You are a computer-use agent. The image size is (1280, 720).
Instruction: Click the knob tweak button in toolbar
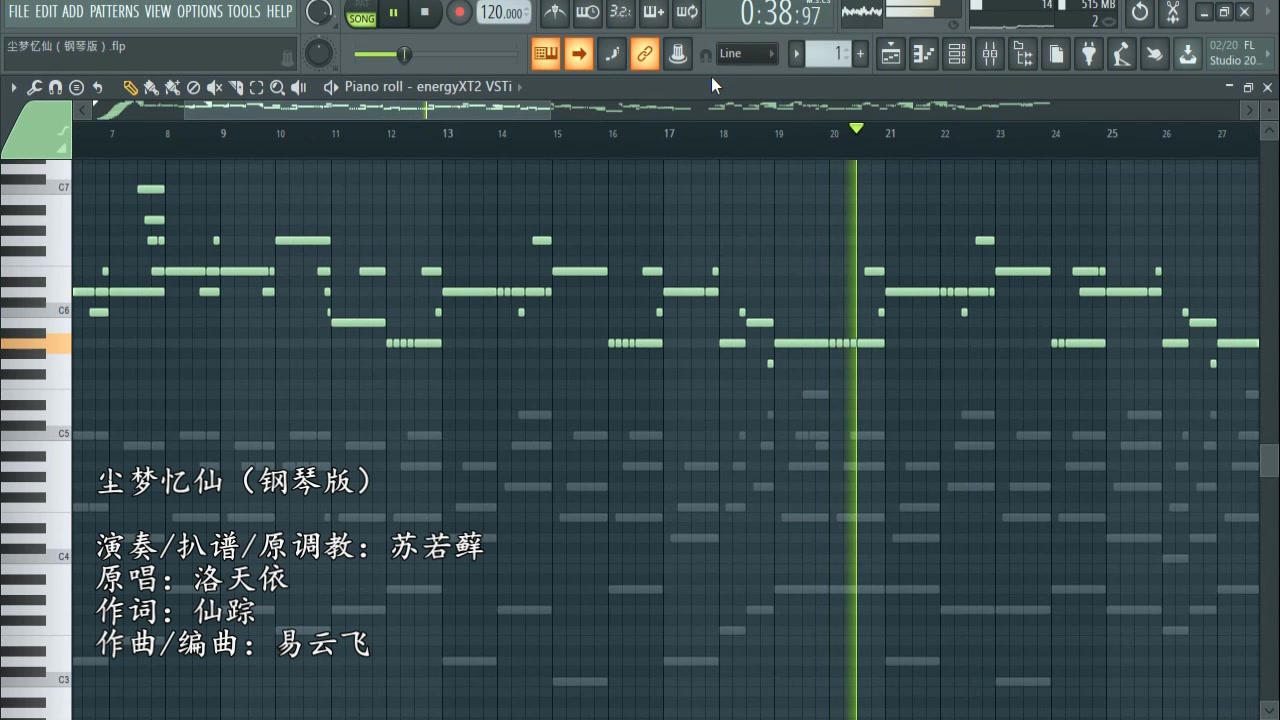coord(678,54)
